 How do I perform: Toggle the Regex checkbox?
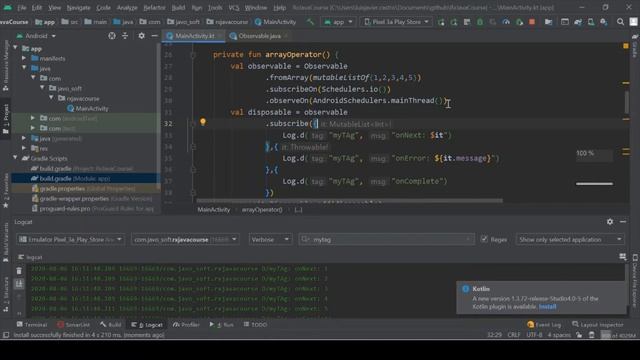click(x=484, y=239)
